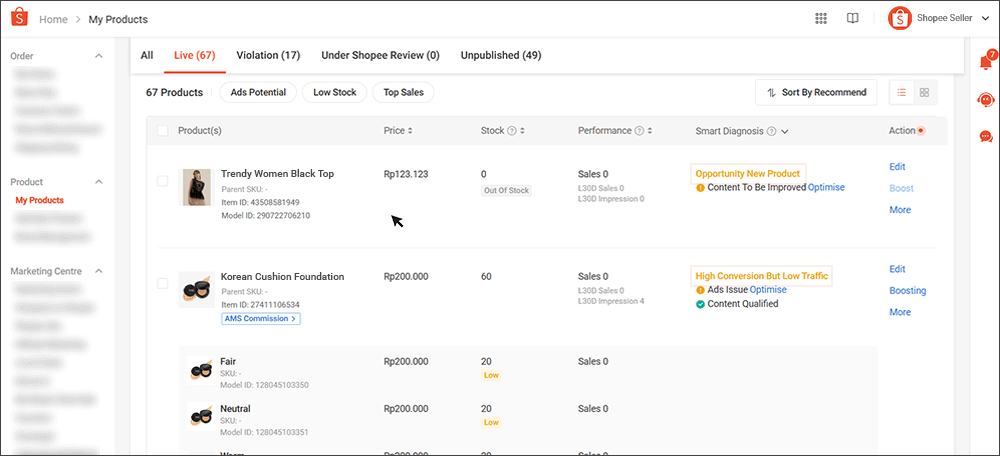1000x456 pixels.
Task: Click the Shopee logo icon
Action: (19, 18)
